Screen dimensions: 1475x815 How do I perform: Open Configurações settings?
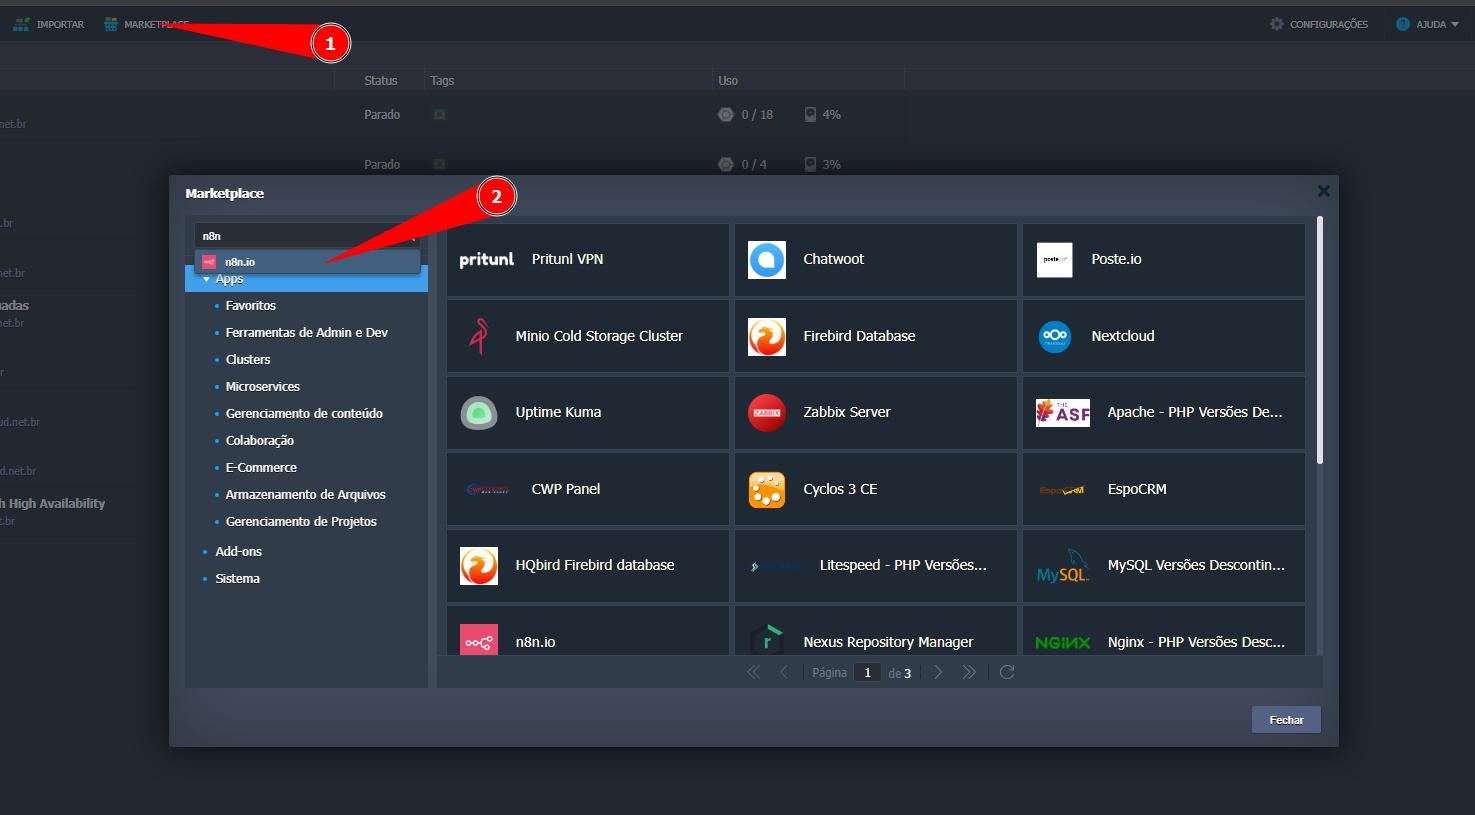tap(1319, 24)
